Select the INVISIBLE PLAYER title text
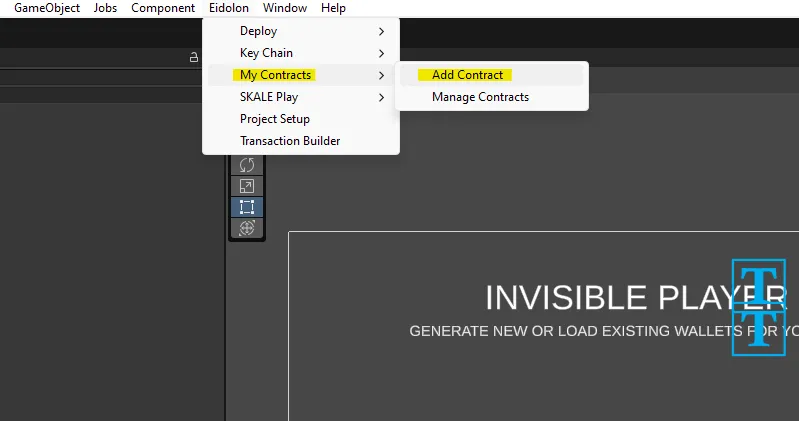 click(636, 298)
